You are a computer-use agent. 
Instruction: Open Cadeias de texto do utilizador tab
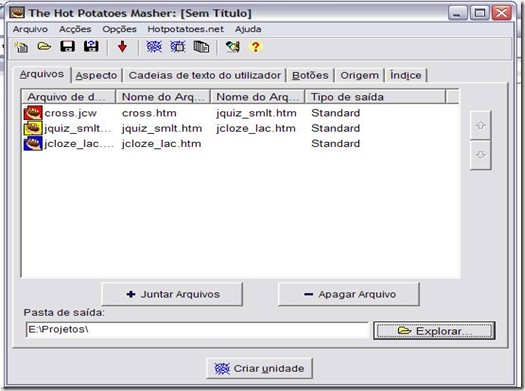[205, 75]
